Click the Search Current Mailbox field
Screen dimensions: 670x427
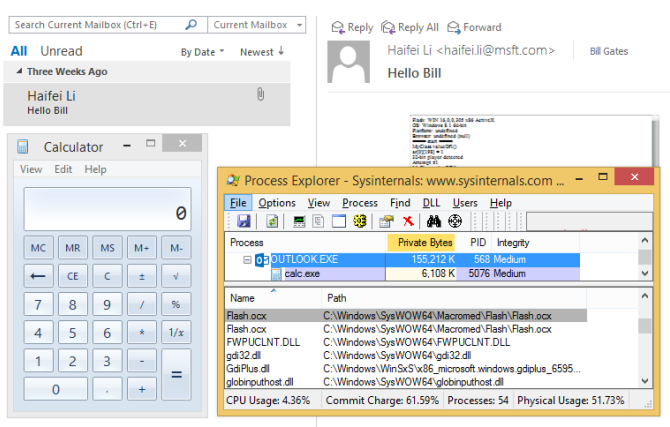100,24
